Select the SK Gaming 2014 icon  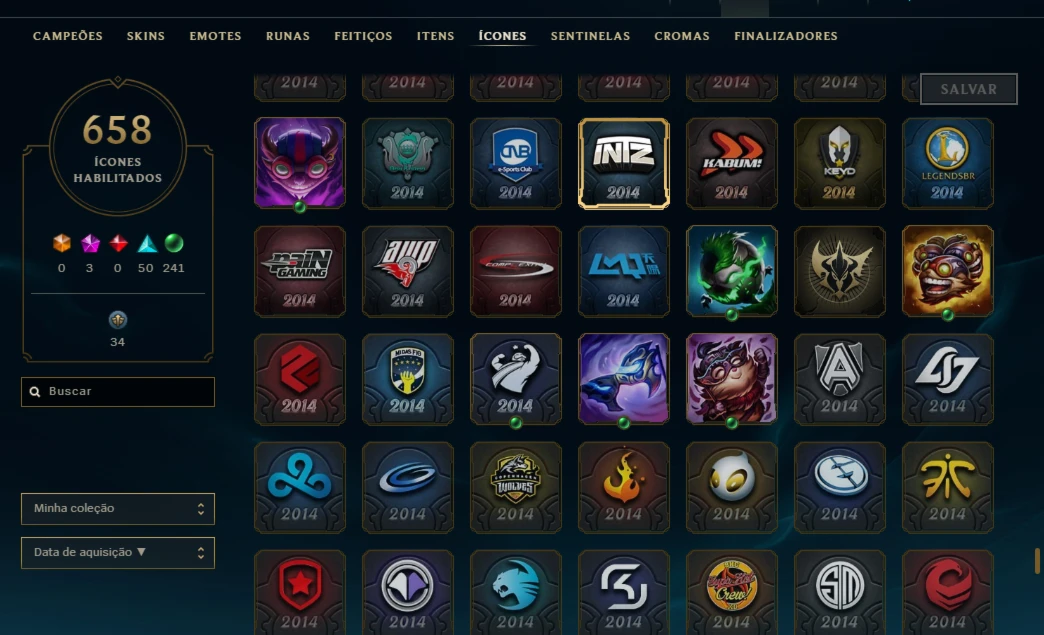click(624, 592)
